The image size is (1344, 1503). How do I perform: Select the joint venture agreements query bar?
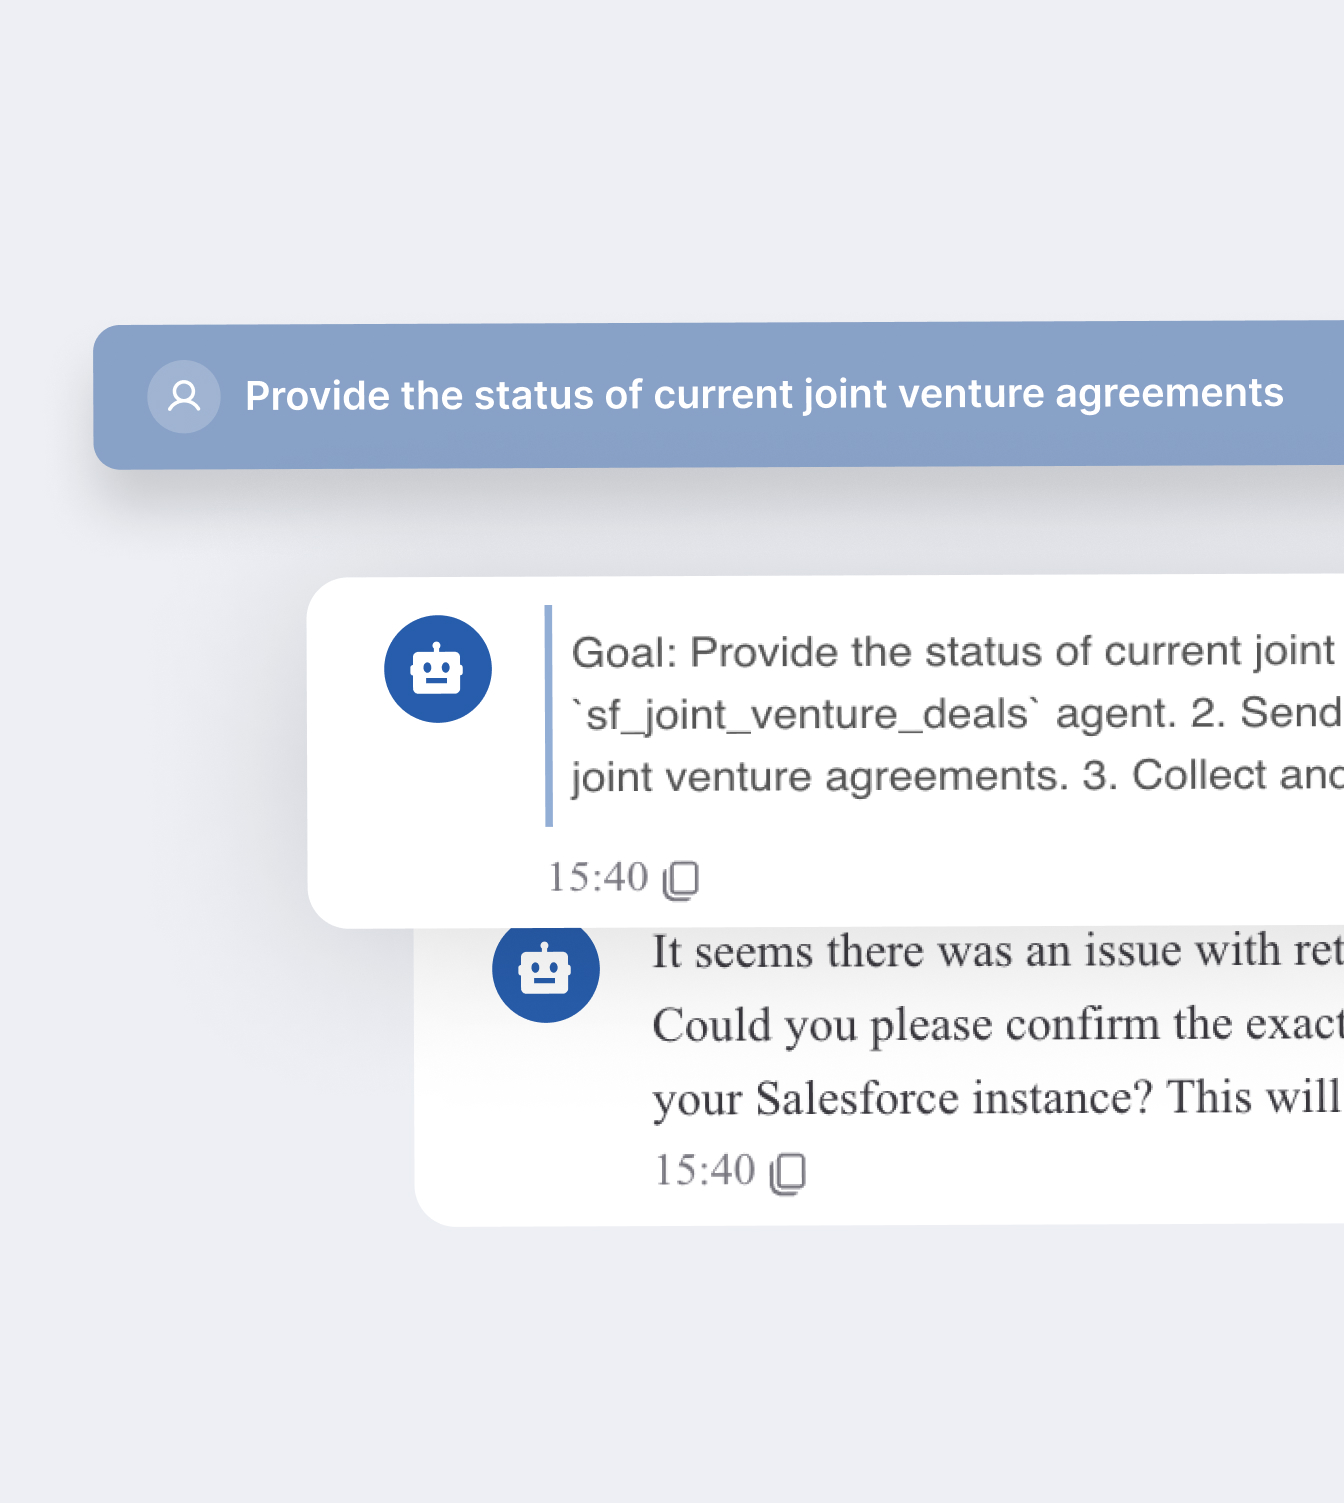tap(700, 395)
